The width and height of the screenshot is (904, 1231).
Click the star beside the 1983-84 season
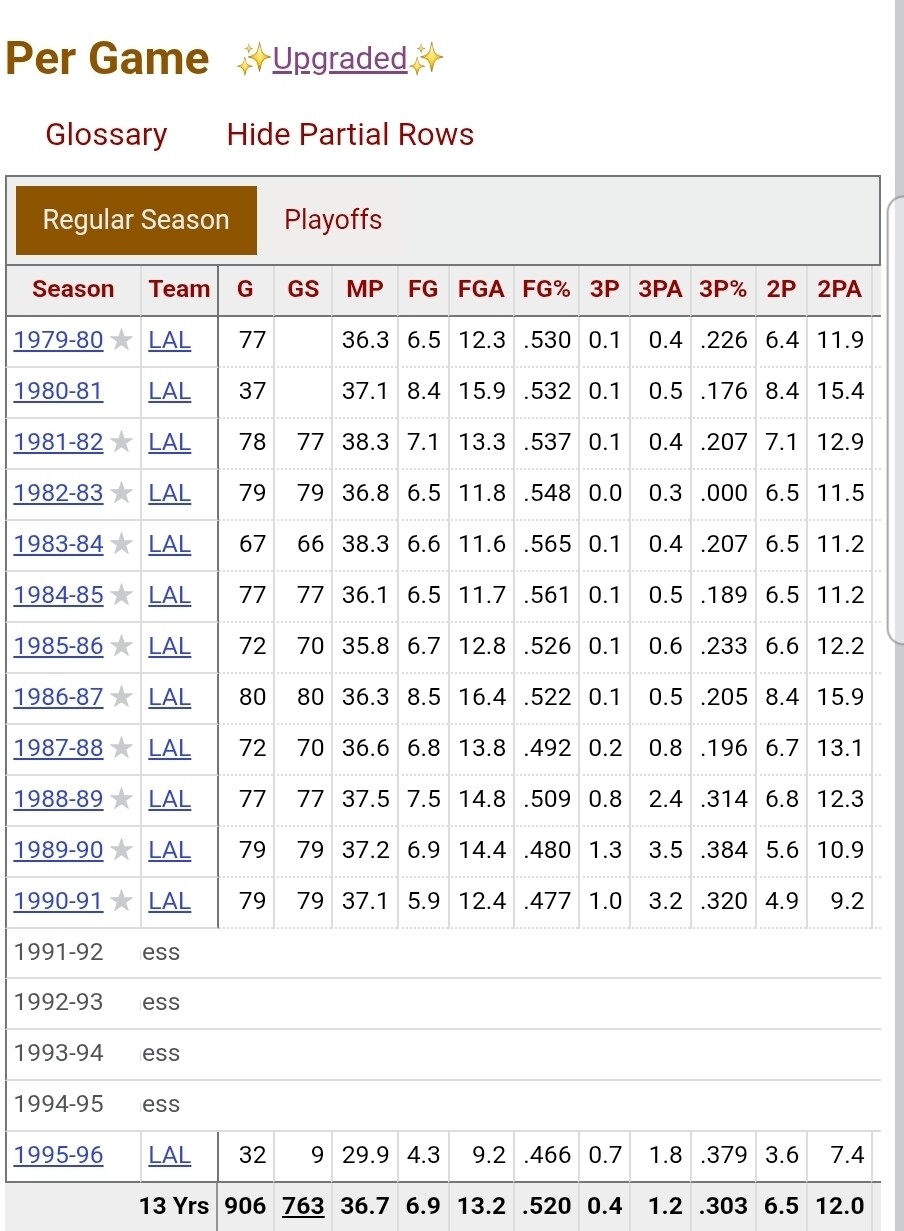click(121, 544)
